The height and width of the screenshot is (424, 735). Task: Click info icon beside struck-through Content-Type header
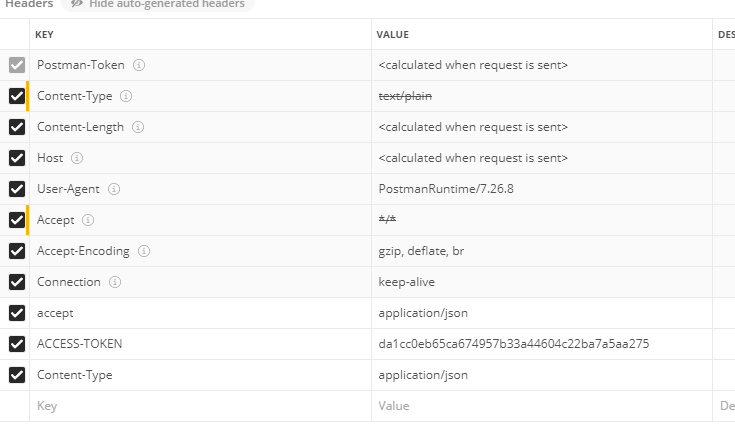pyautogui.click(x=127, y=96)
